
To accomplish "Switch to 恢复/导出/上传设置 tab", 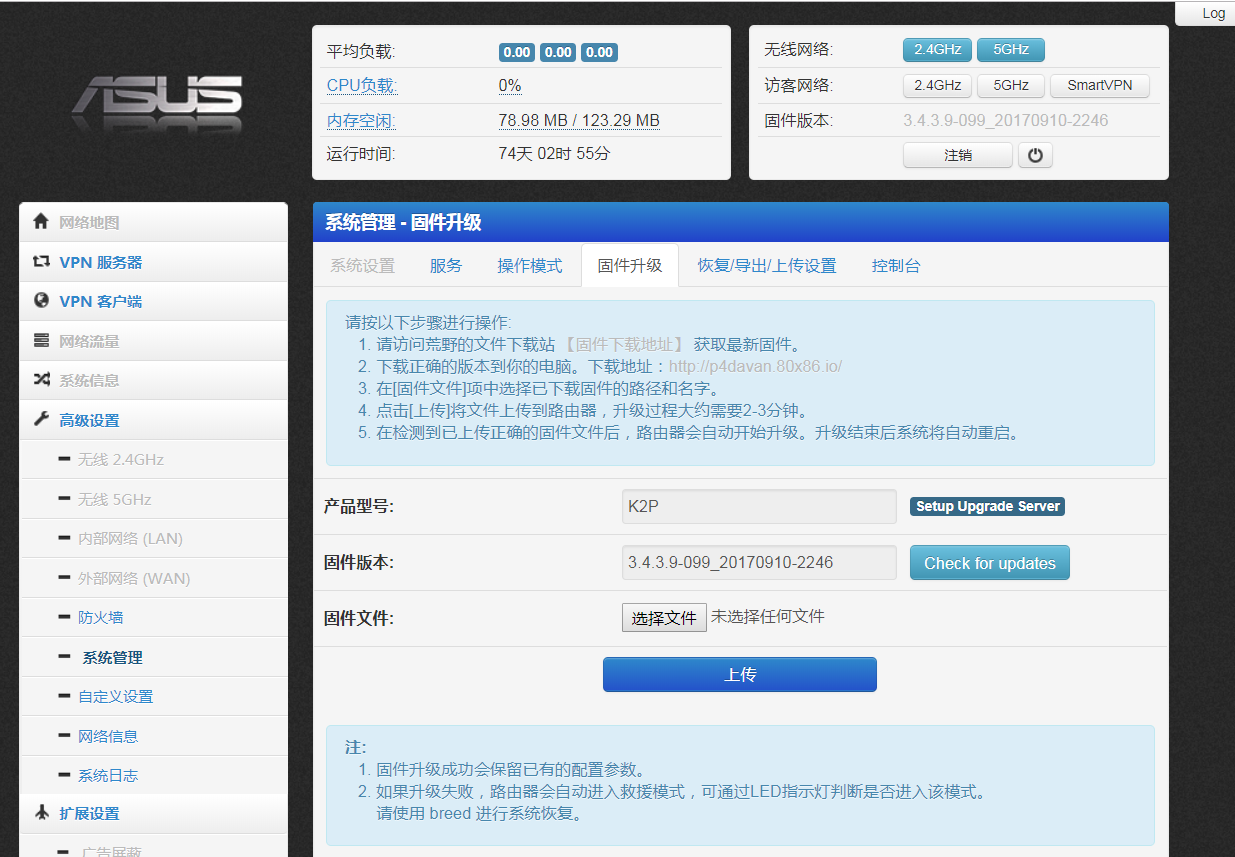I will pos(767,265).
